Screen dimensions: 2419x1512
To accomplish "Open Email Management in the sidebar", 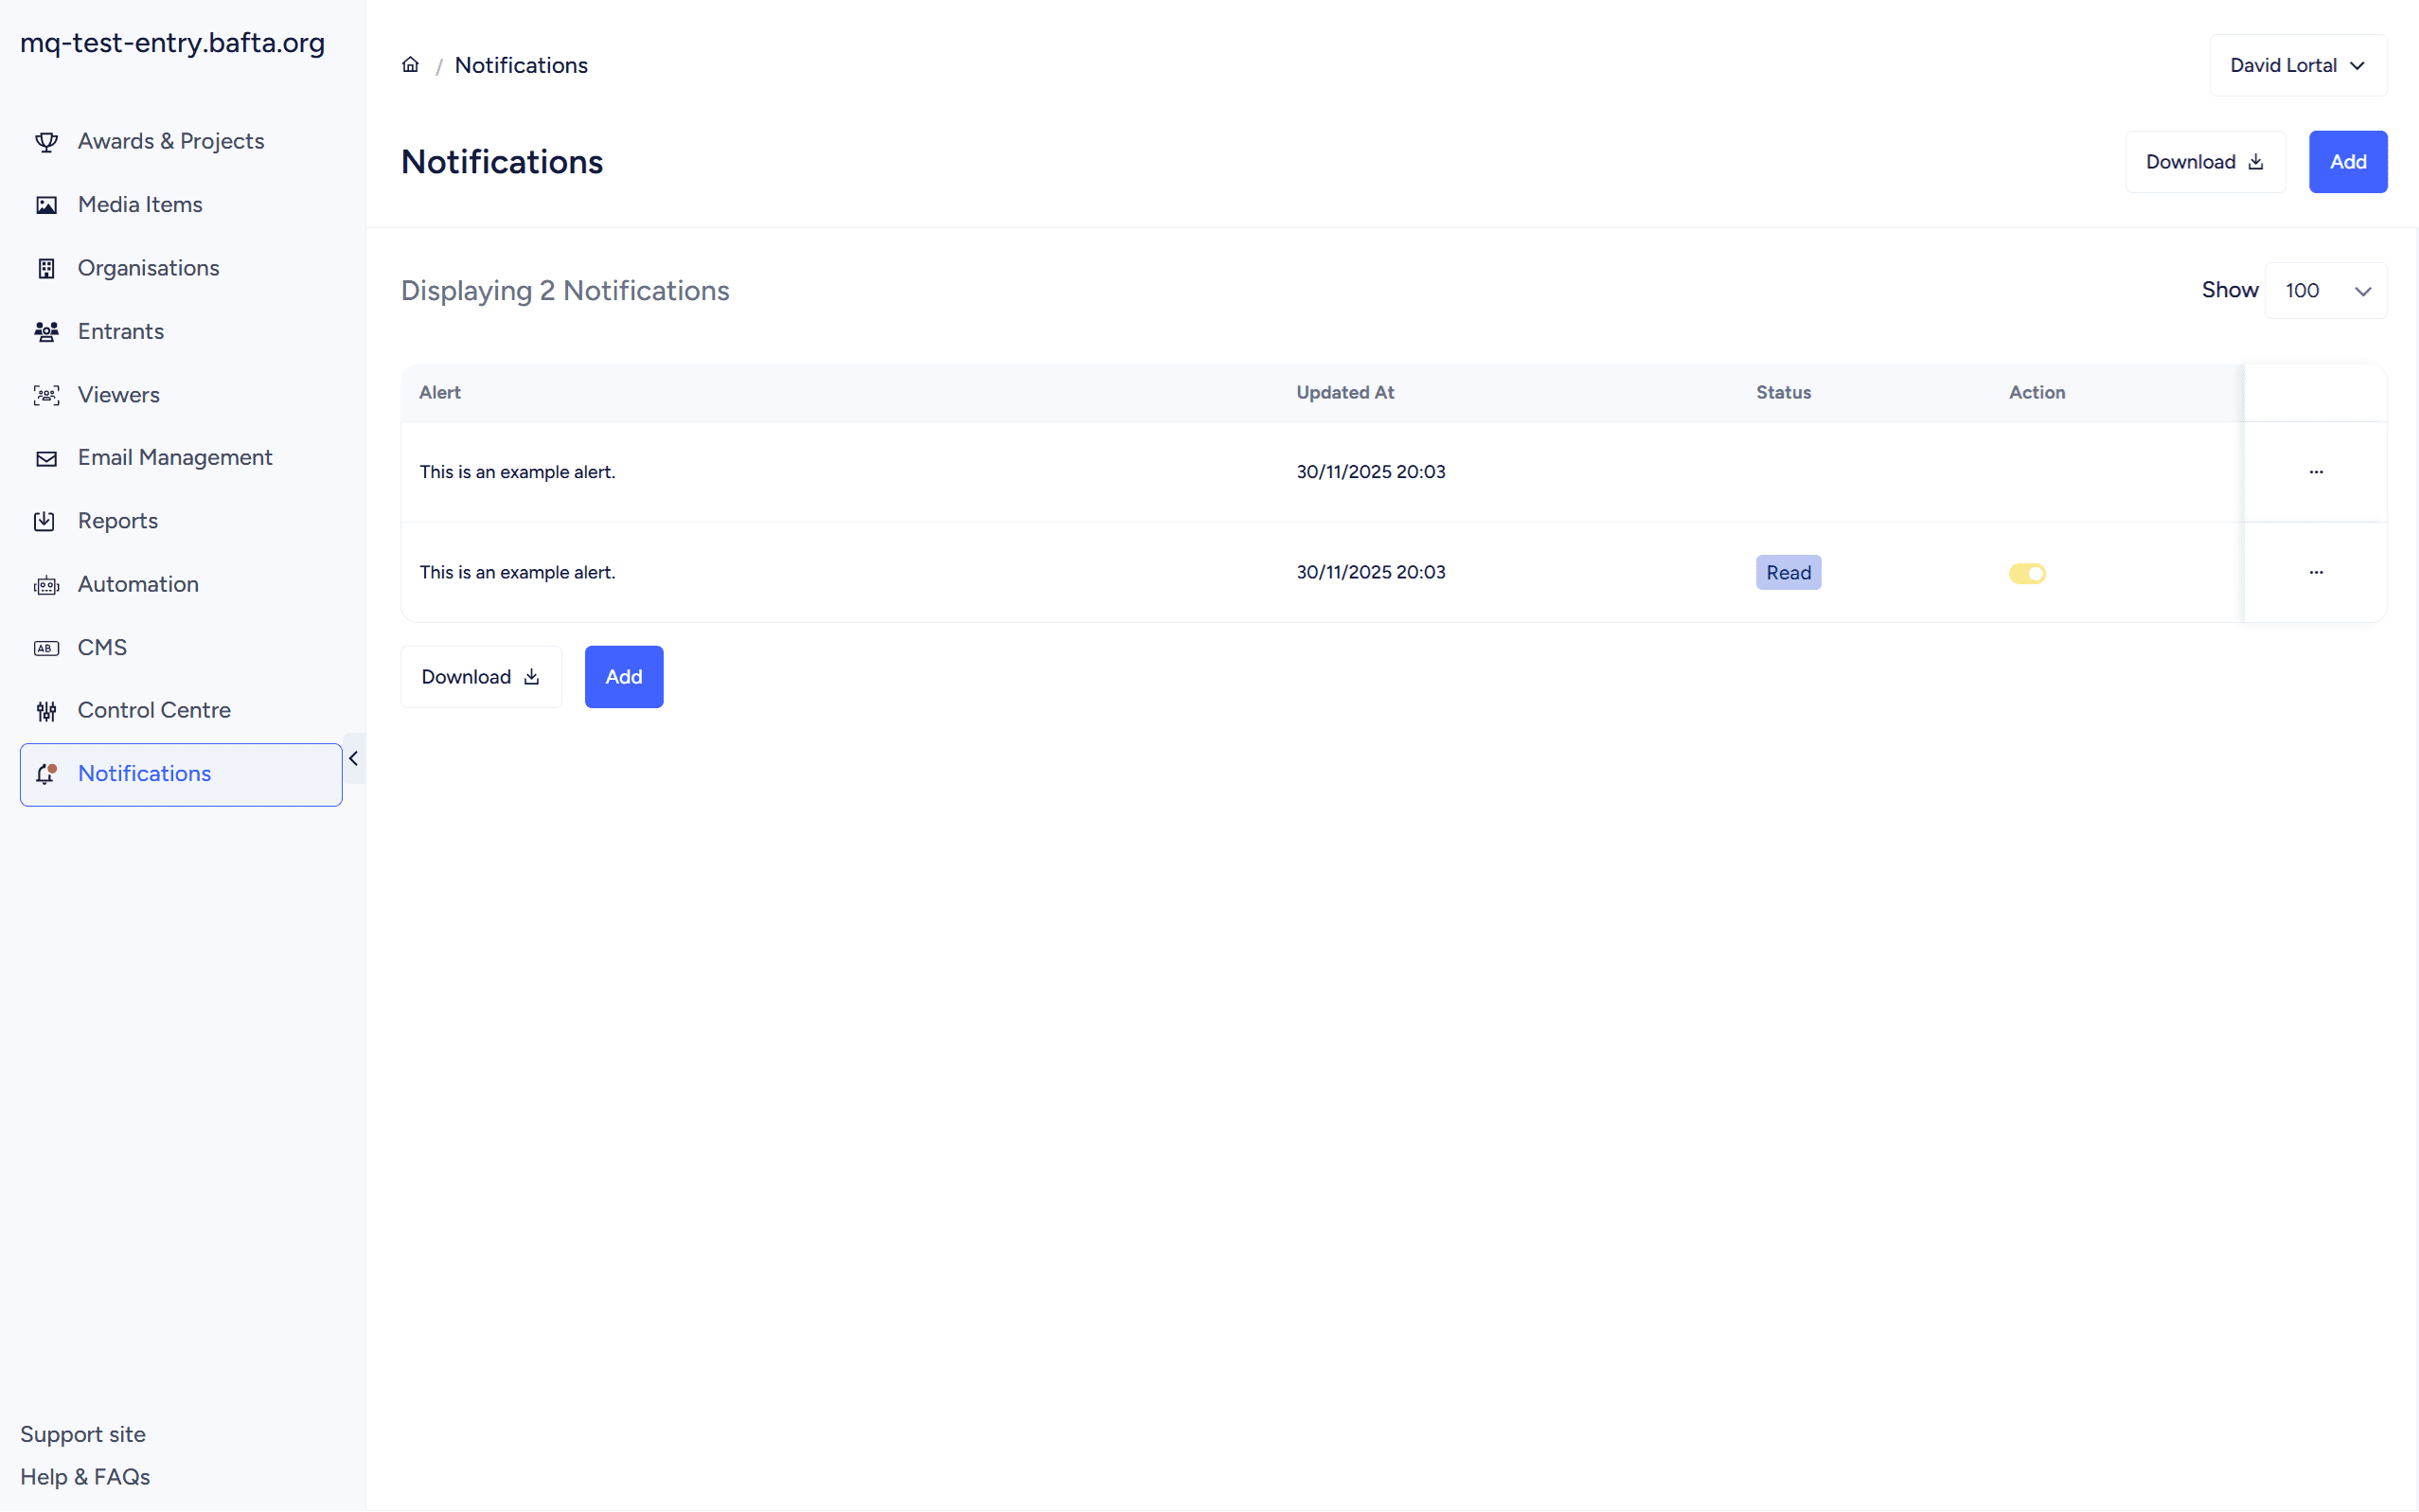I will click(175, 458).
